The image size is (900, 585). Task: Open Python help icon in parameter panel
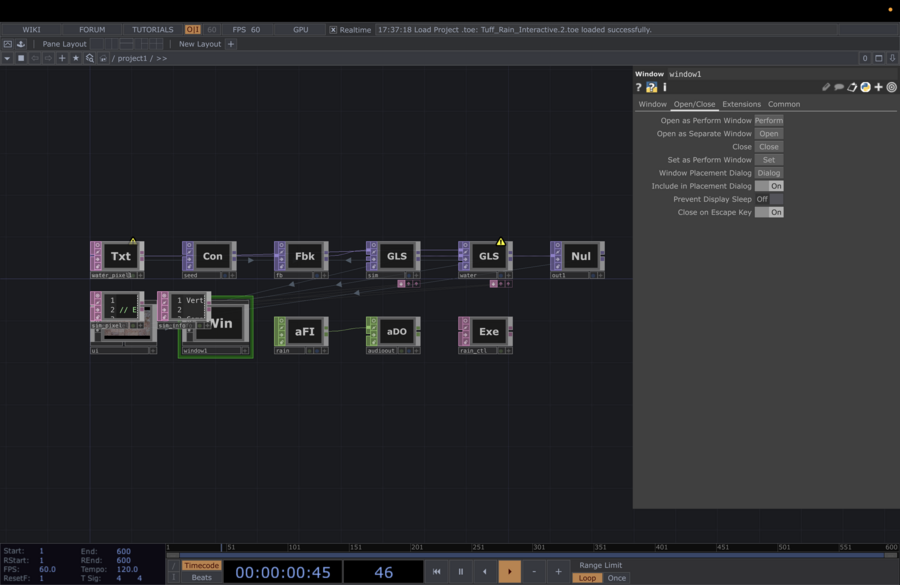coord(651,87)
